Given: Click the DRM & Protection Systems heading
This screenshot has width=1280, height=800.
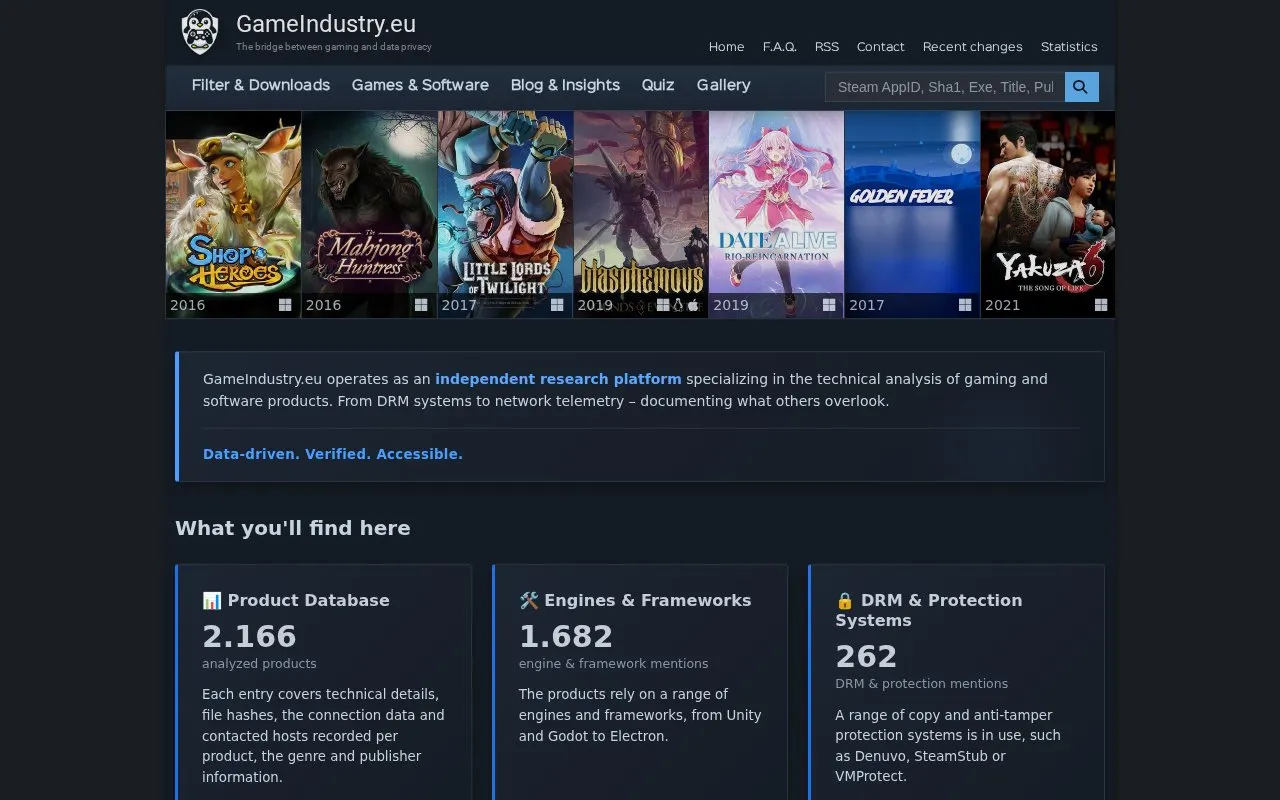Looking at the screenshot, I should click(929, 610).
